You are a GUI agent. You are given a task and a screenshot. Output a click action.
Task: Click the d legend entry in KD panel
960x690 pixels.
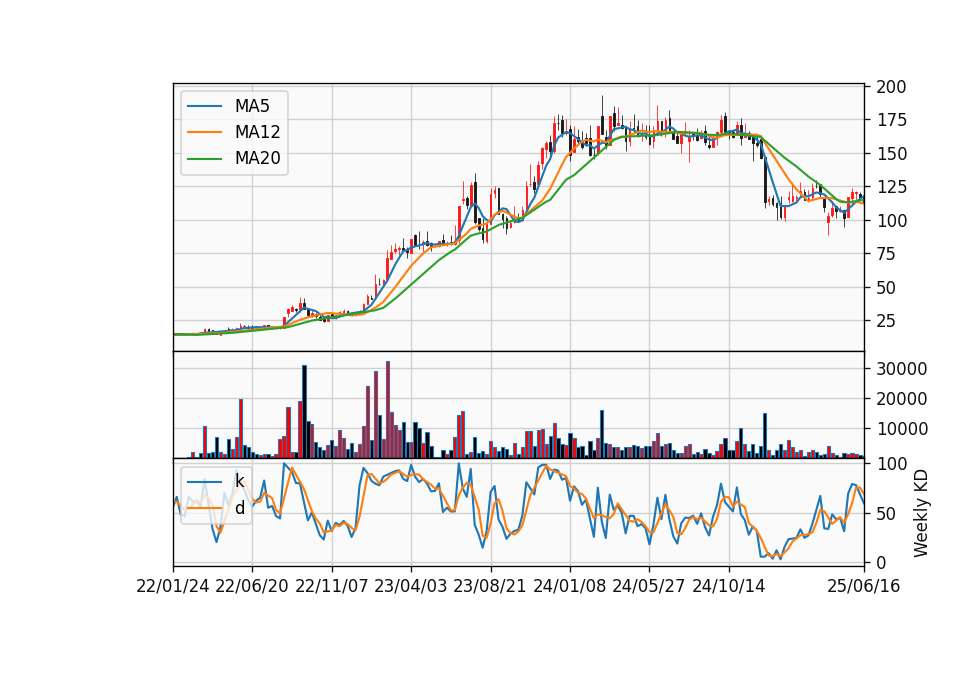point(216,508)
